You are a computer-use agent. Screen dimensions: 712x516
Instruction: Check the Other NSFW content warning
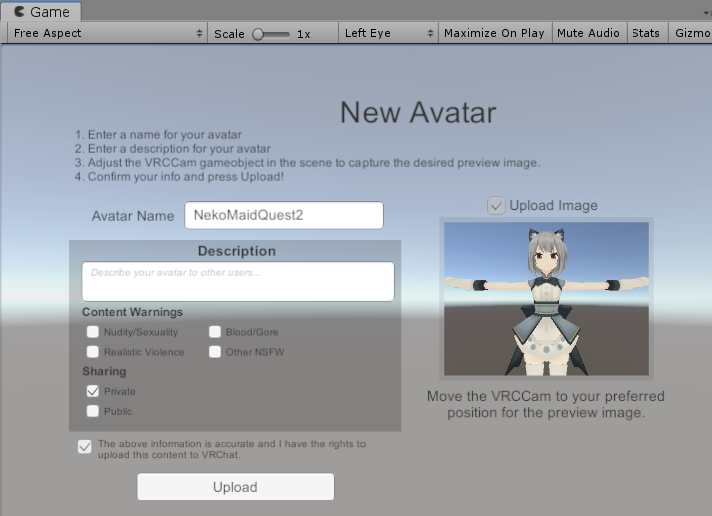215,352
